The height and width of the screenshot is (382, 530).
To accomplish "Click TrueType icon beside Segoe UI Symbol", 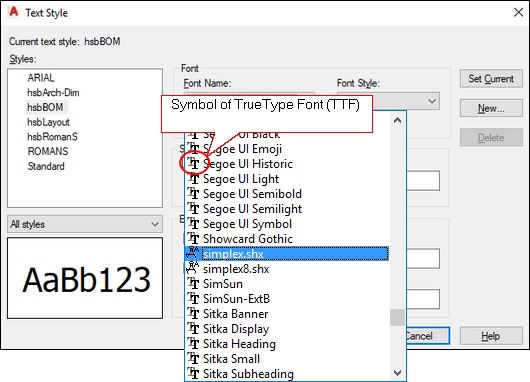I will click(x=193, y=223).
